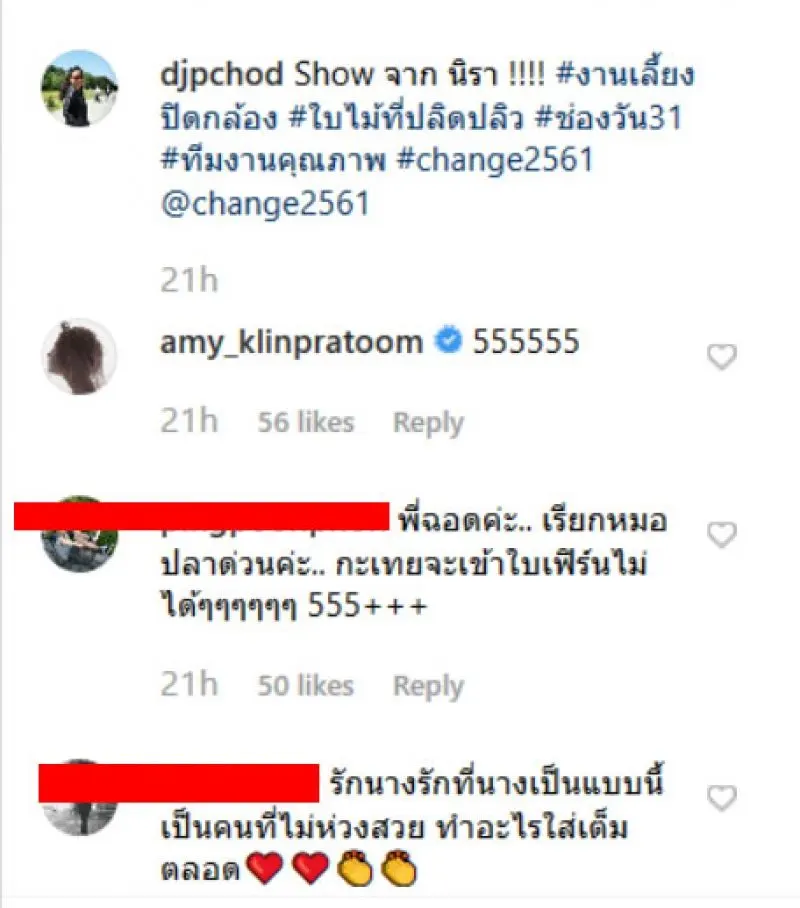The height and width of the screenshot is (908, 800).
Task: Open hashtag #ใบไม้ที่ปลิดปลิว
Action: [406, 118]
